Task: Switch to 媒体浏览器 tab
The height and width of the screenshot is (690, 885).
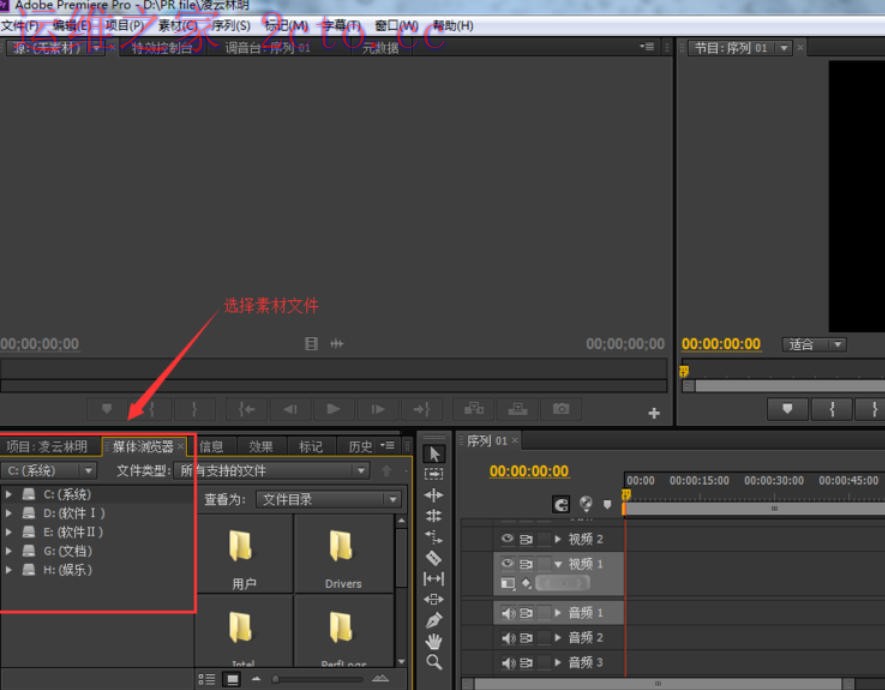Action: (143, 447)
